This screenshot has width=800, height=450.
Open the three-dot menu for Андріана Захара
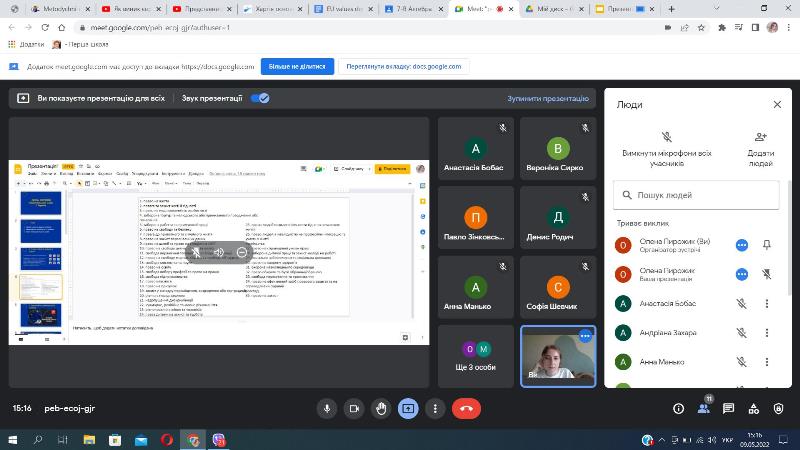click(x=767, y=332)
